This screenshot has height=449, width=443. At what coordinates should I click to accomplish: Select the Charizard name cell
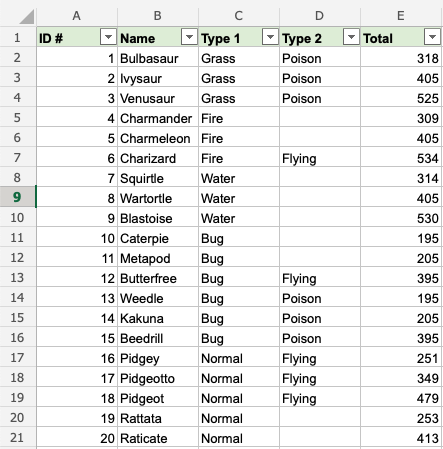[158, 158]
